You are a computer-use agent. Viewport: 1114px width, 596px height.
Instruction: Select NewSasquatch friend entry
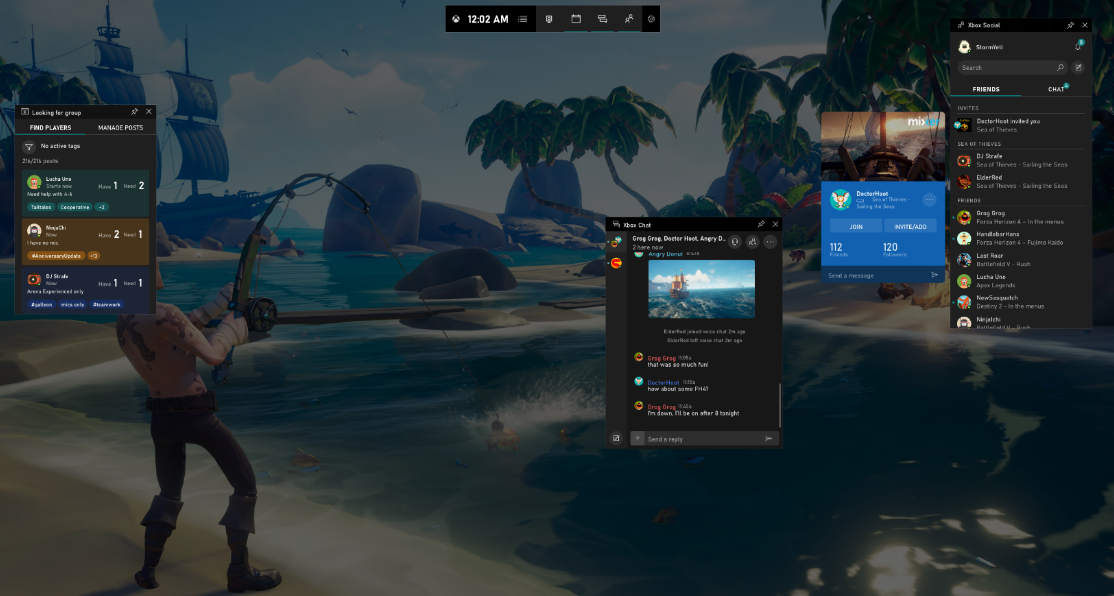[x=1021, y=302]
